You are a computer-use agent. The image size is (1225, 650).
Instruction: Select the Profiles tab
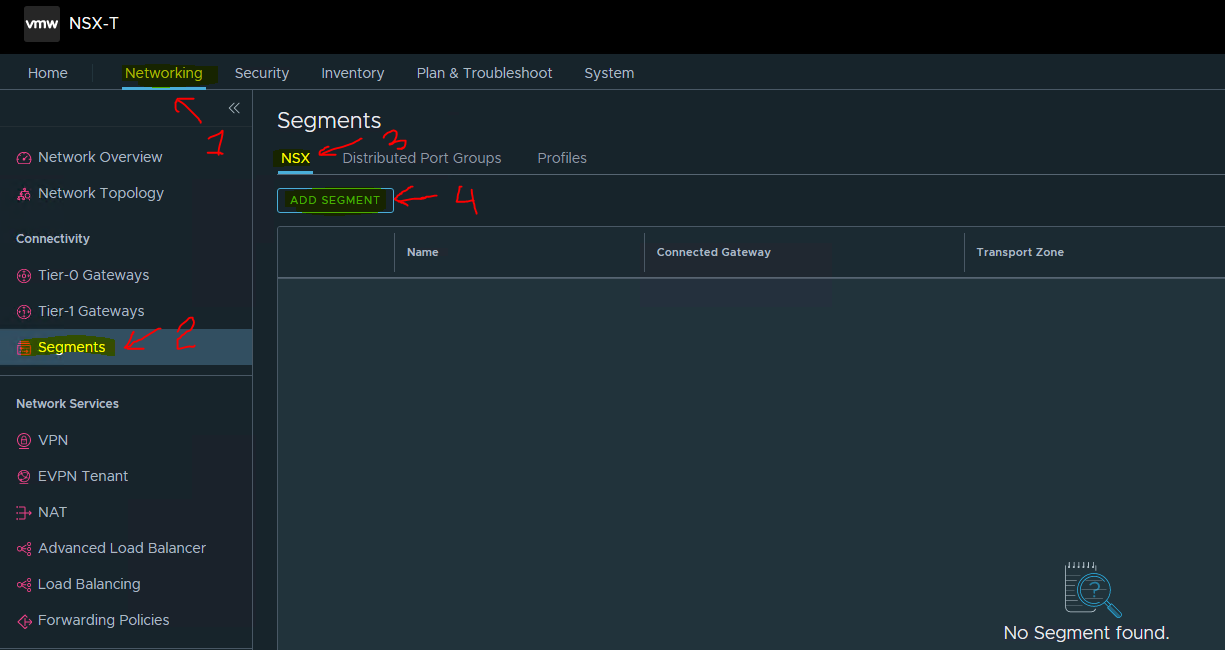click(562, 158)
